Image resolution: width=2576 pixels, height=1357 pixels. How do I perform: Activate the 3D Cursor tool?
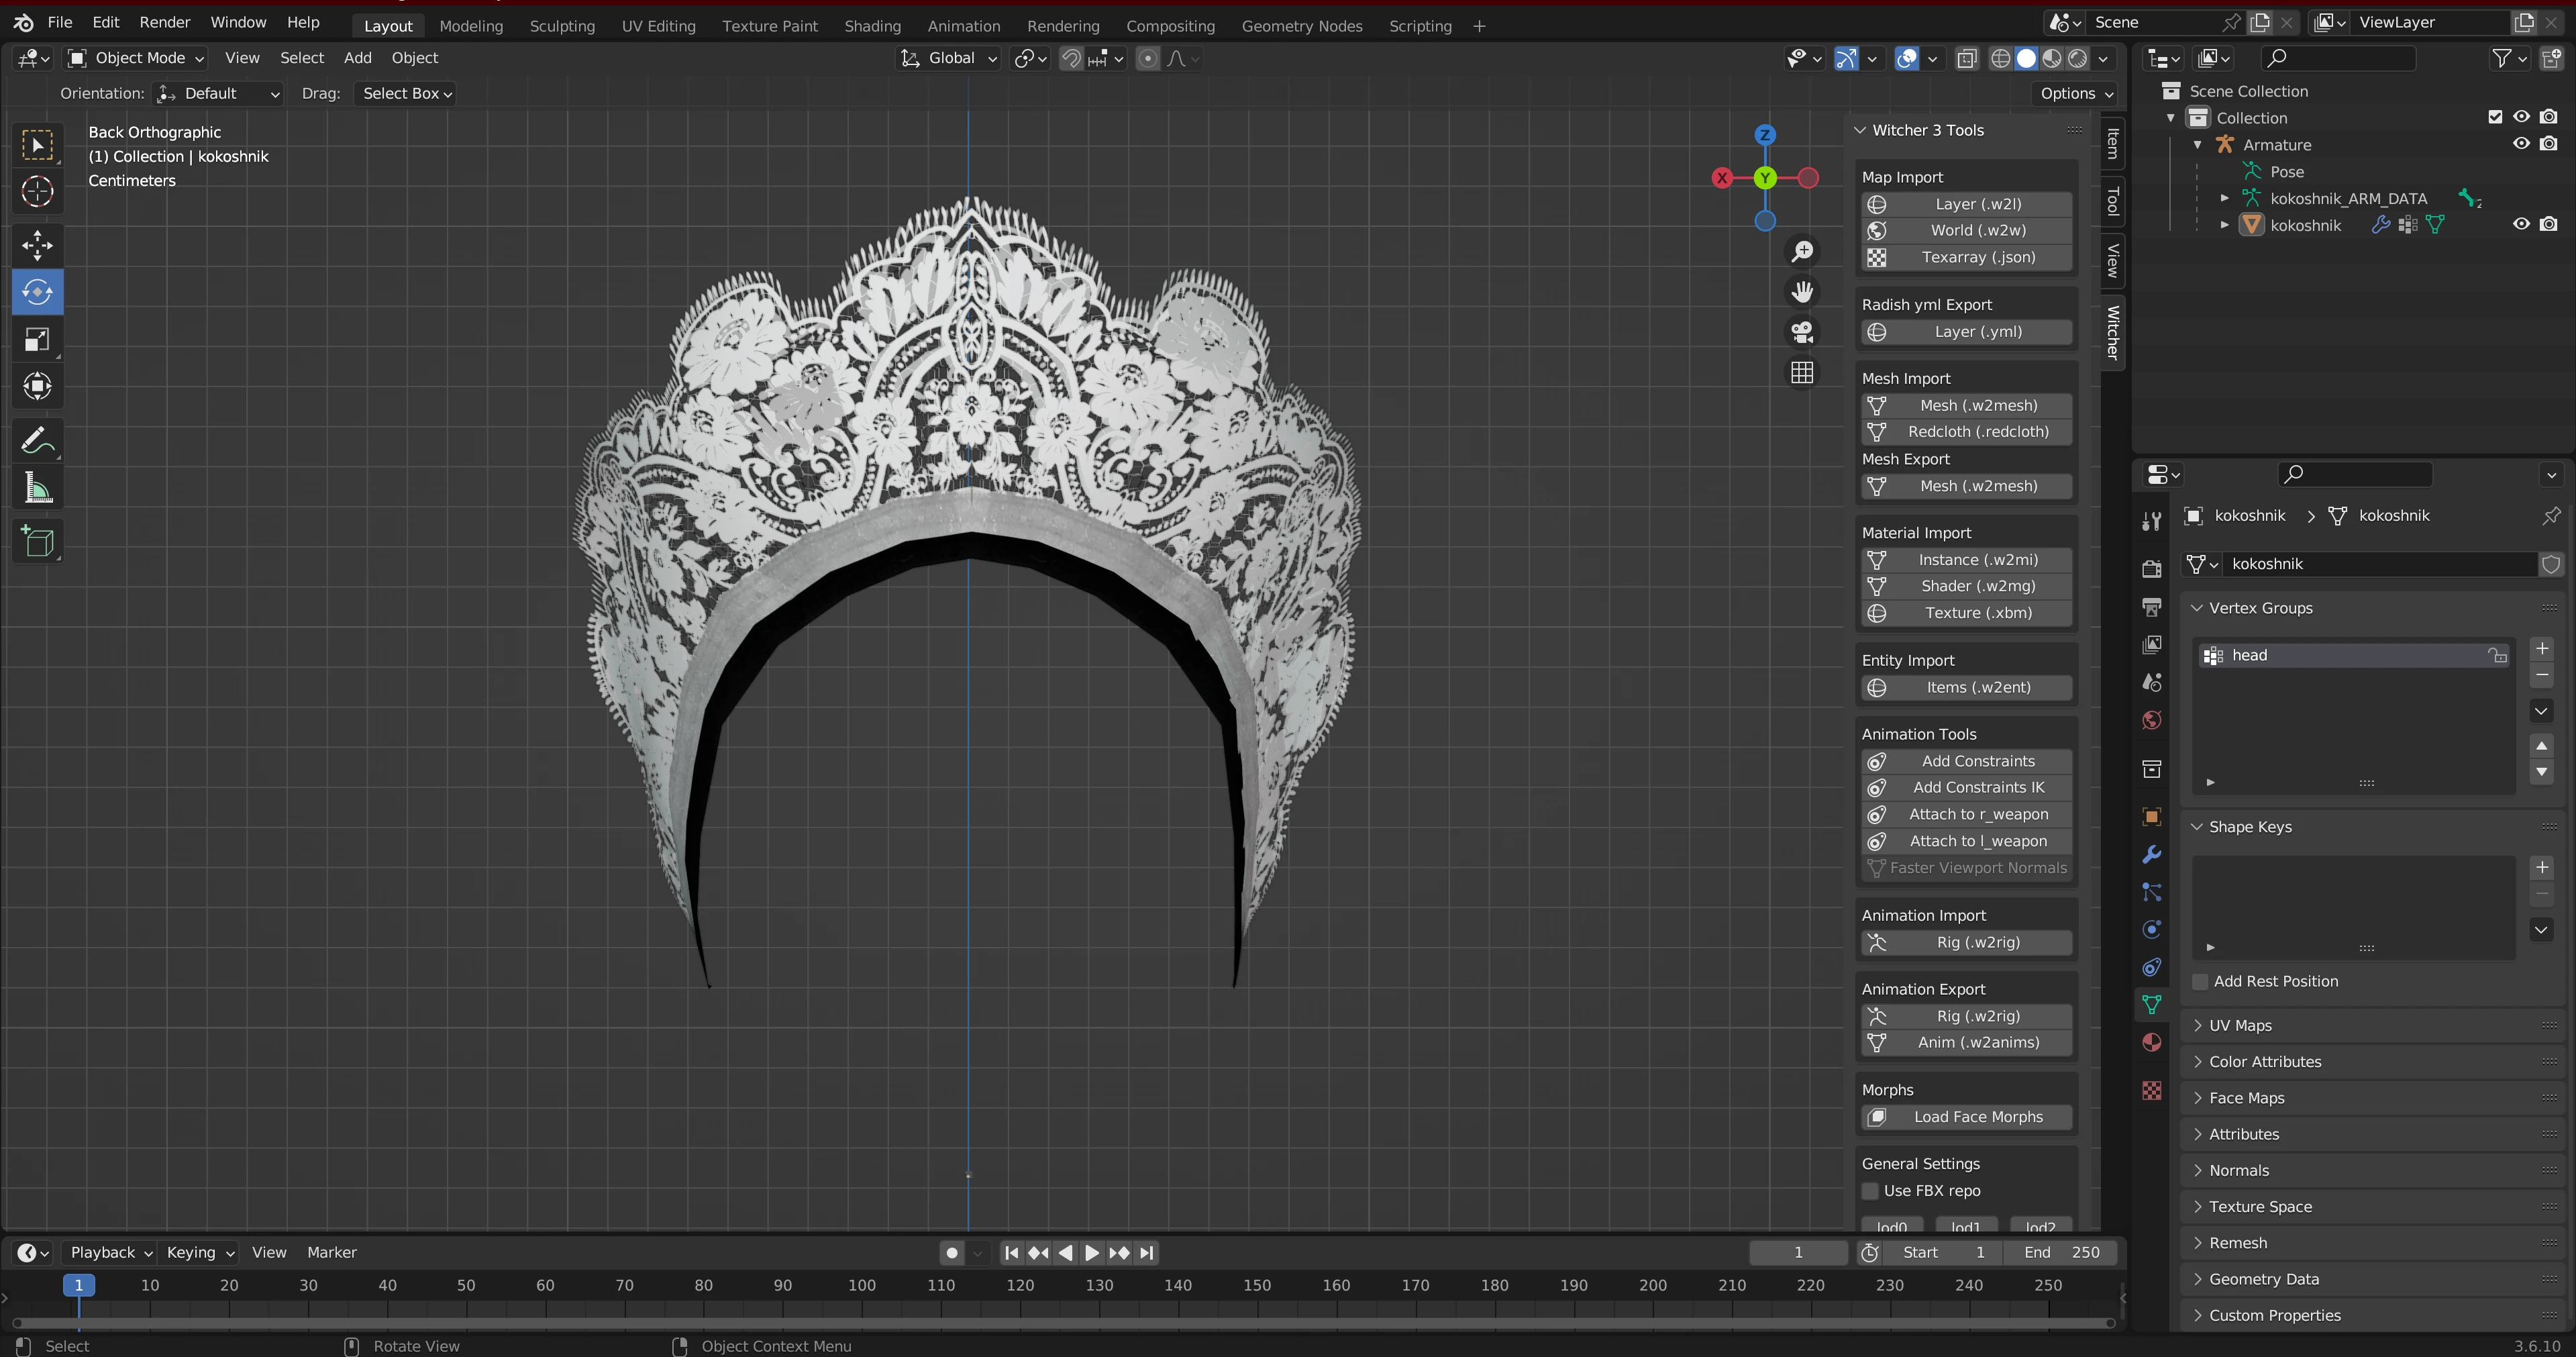pyautogui.click(x=37, y=192)
